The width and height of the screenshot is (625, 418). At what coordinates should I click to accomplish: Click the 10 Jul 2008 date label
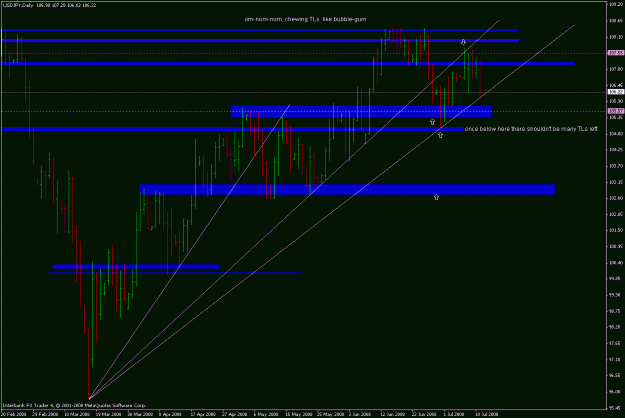486,414
